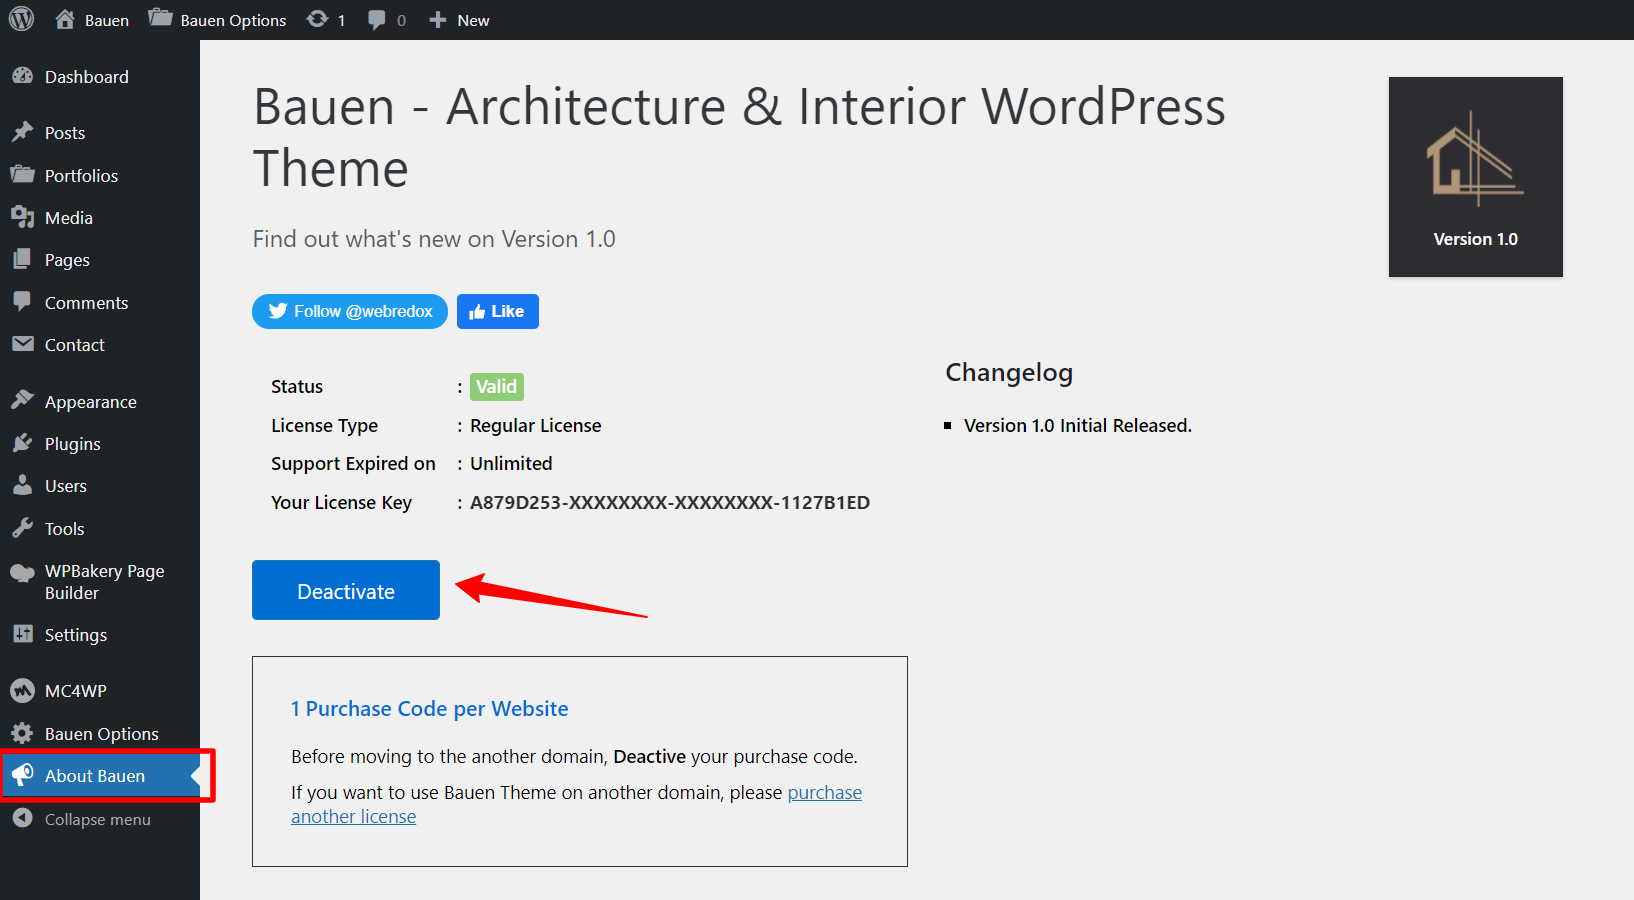Viewport: 1634px width, 900px height.
Task: Click the plus icon next to New
Action: (437, 20)
